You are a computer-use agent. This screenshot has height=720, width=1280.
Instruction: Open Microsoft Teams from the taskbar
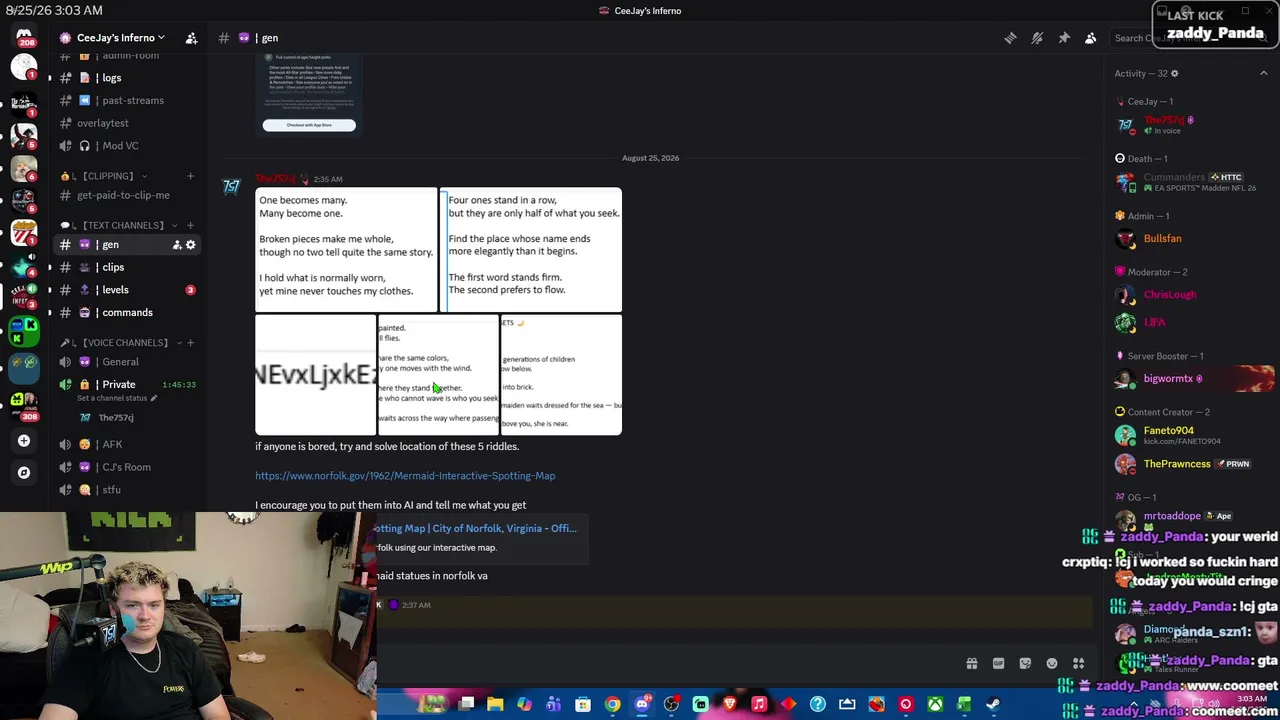click(553, 705)
